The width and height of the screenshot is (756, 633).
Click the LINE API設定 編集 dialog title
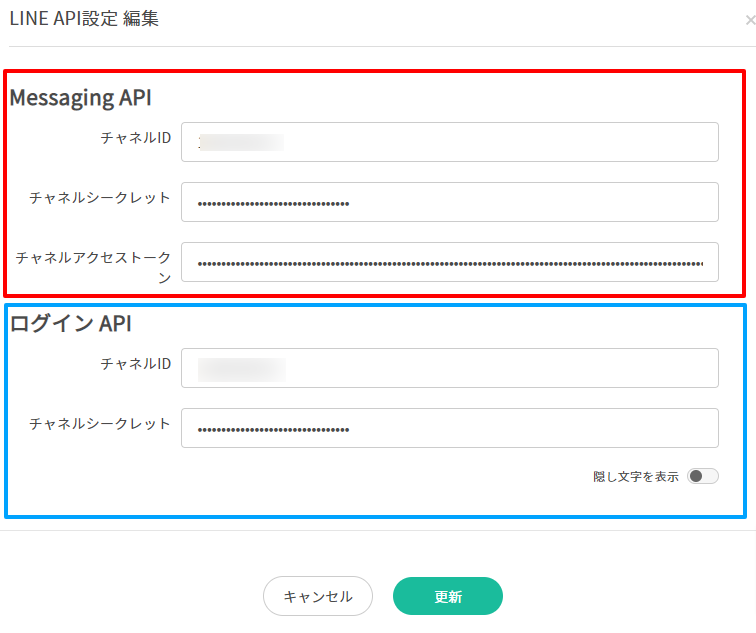tap(84, 19)
